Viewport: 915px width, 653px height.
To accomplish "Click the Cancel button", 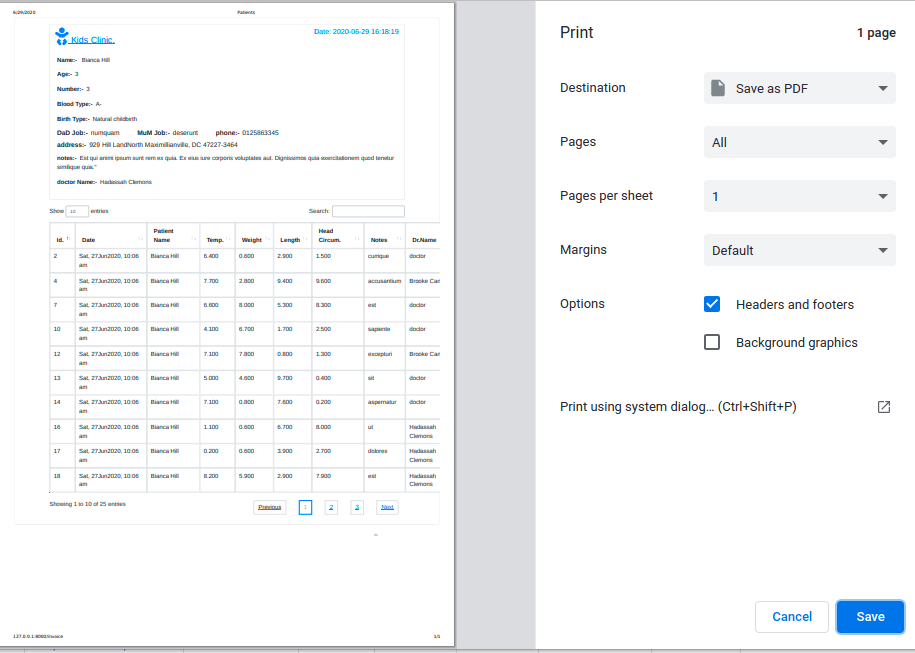I will point(792,617).
